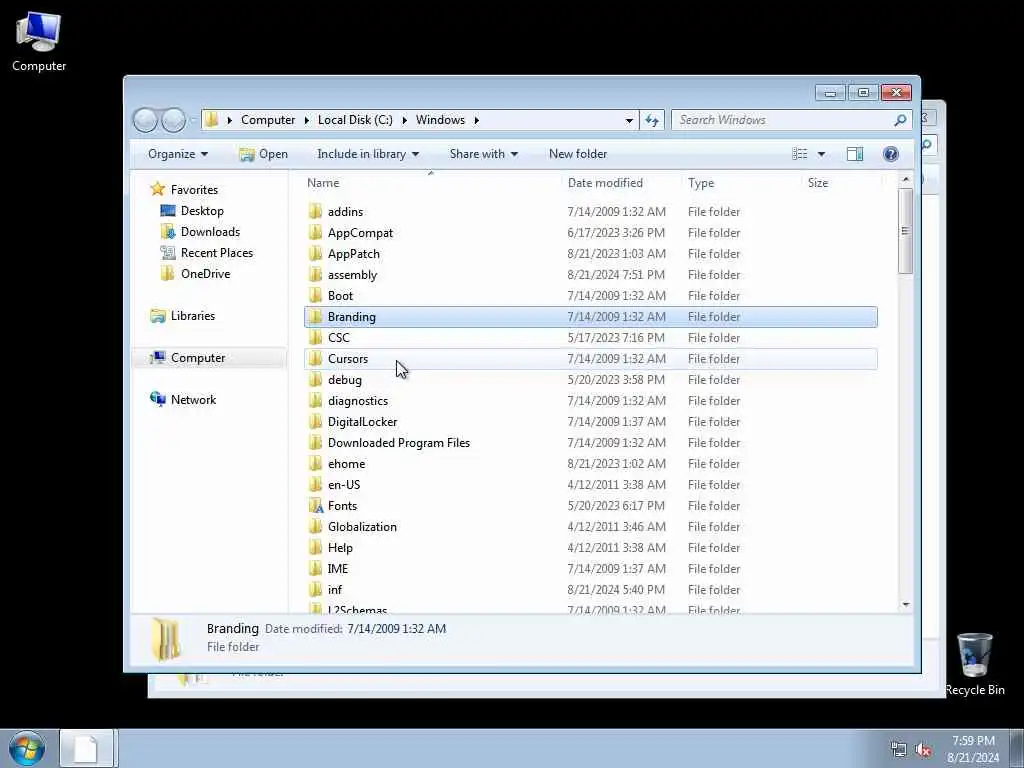1024x768 pixels.
Task: Sort by Name column header
Action: (x=431, y=183)
